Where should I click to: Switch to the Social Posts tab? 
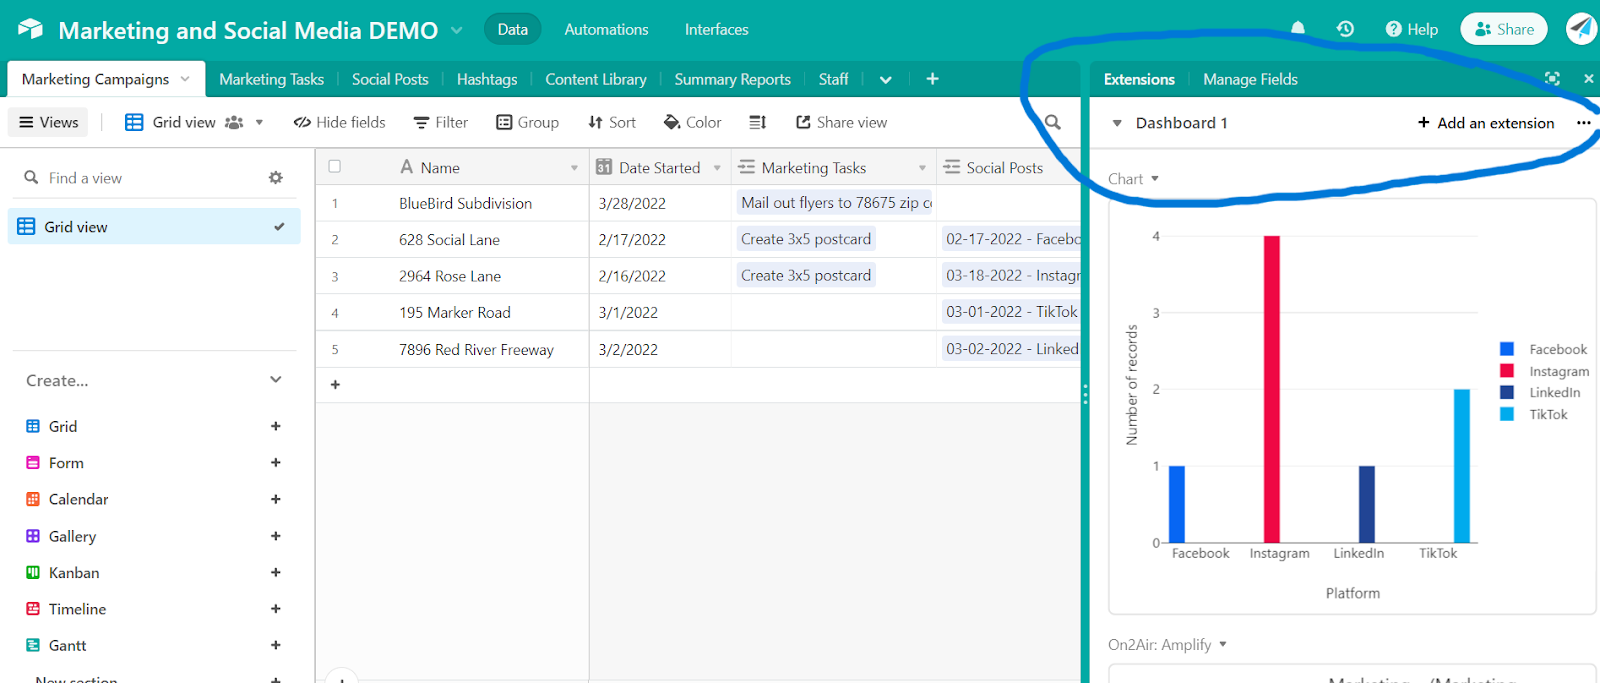point(389,79)
